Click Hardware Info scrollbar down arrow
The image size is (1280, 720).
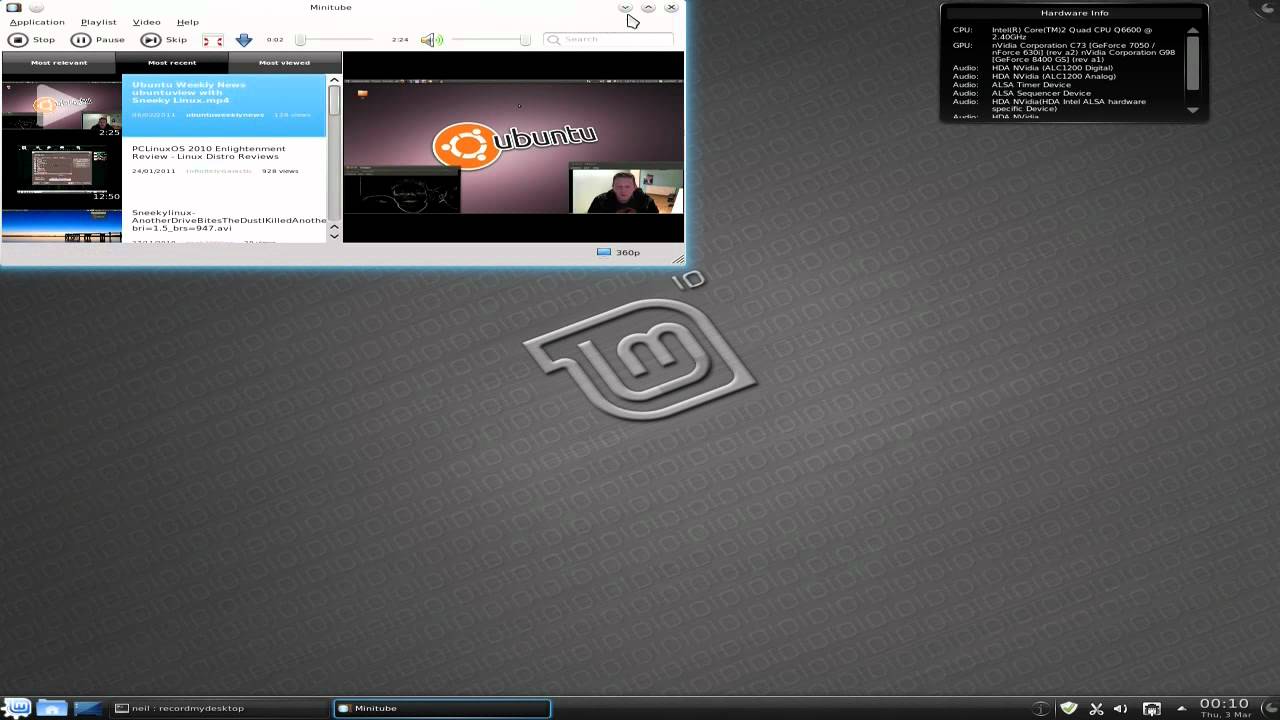point(1192,110)
